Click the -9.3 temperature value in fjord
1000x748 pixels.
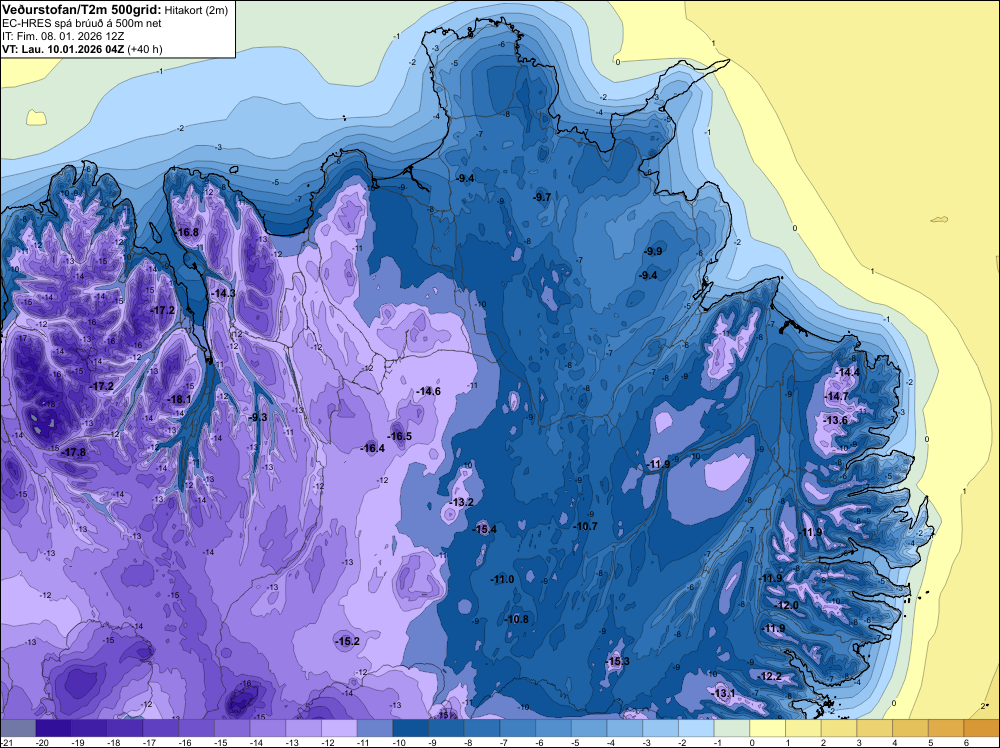coord(258,417)
